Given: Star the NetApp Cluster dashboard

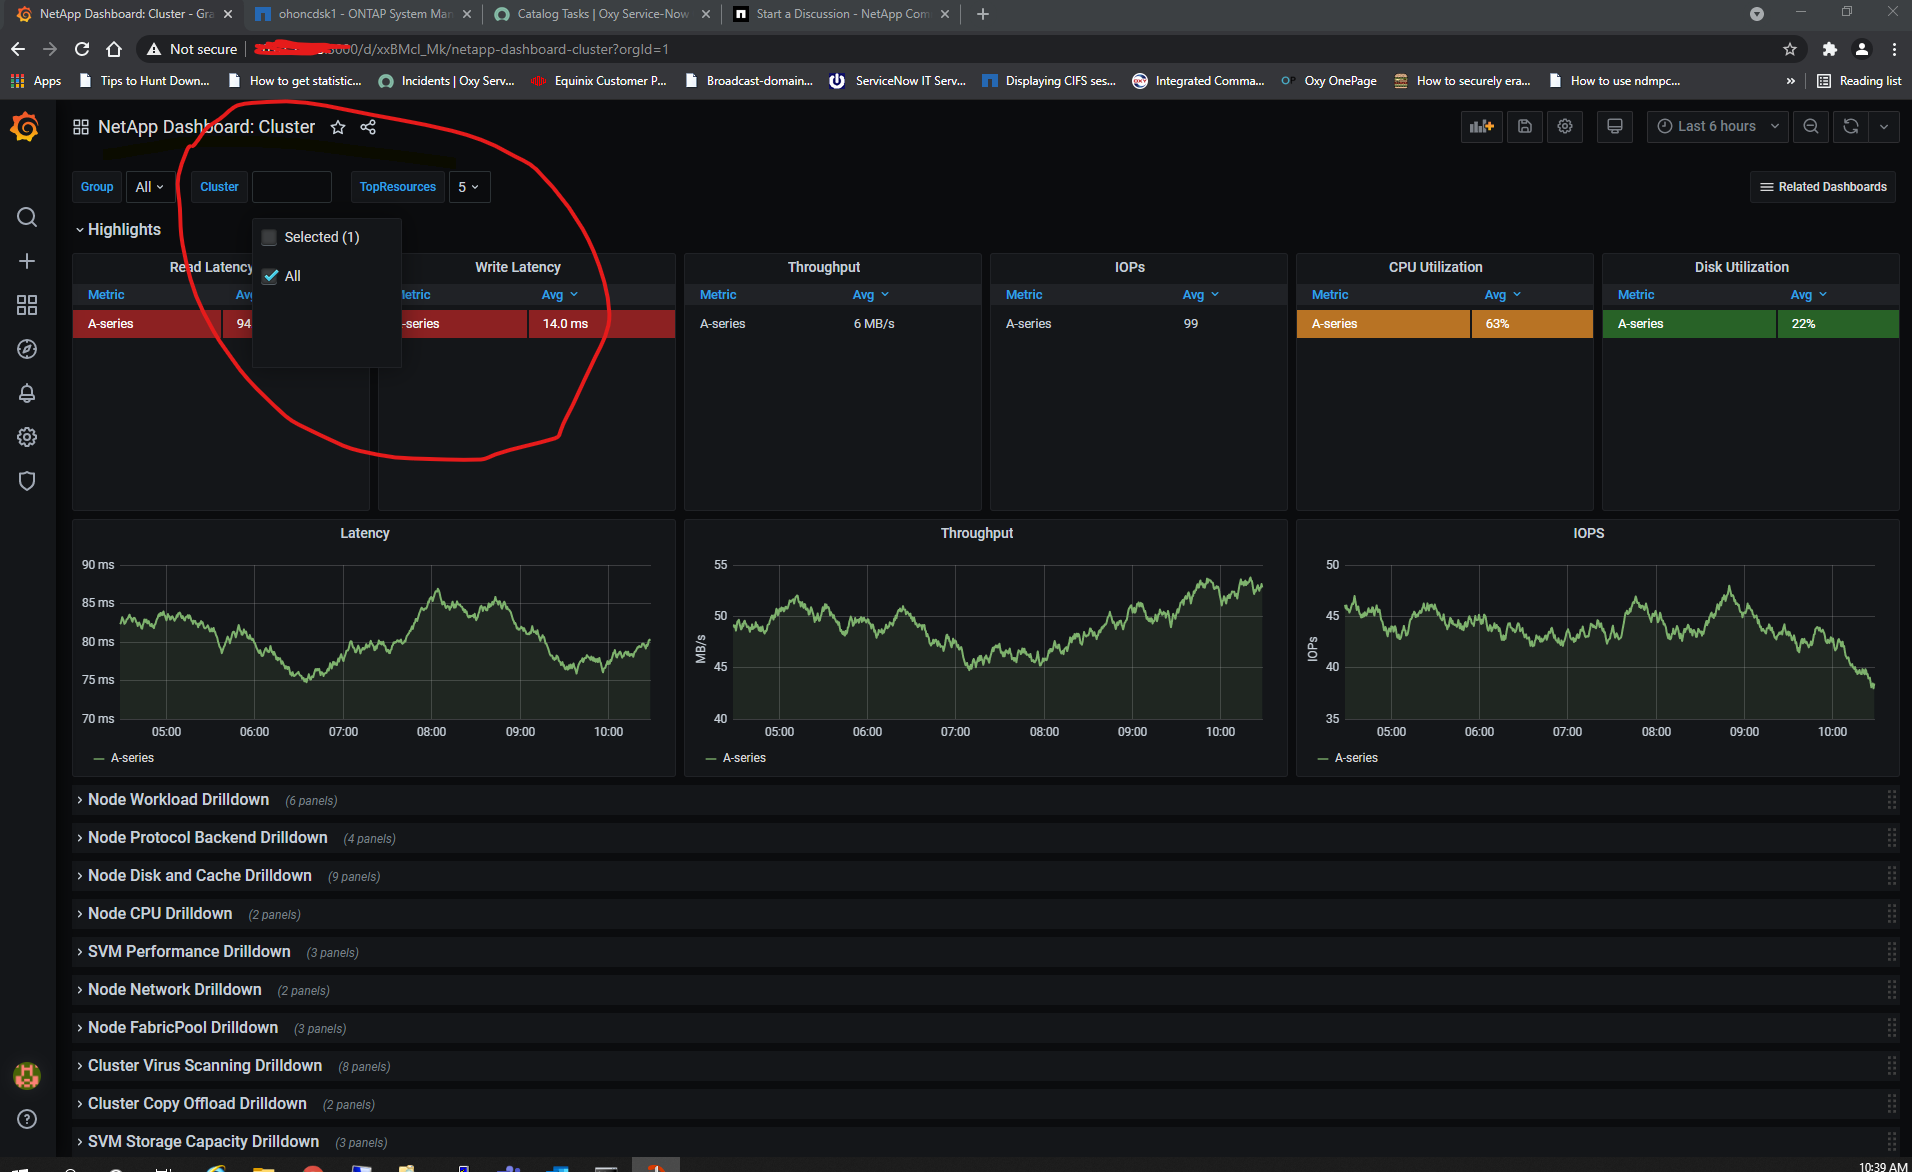Looking at the screenshot, I should tap(337, 127).
